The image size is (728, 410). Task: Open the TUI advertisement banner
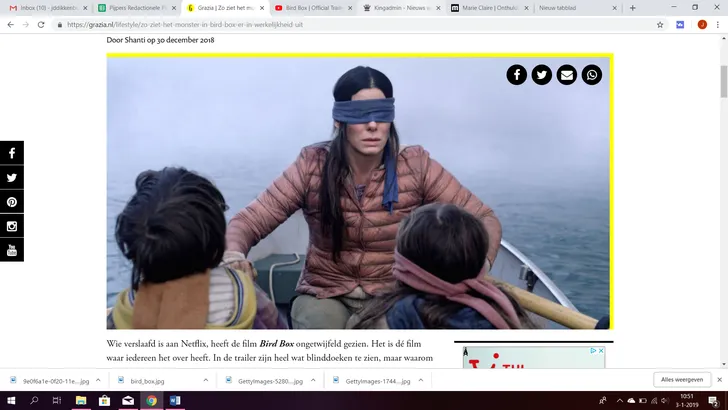click(x=534, y=358)
